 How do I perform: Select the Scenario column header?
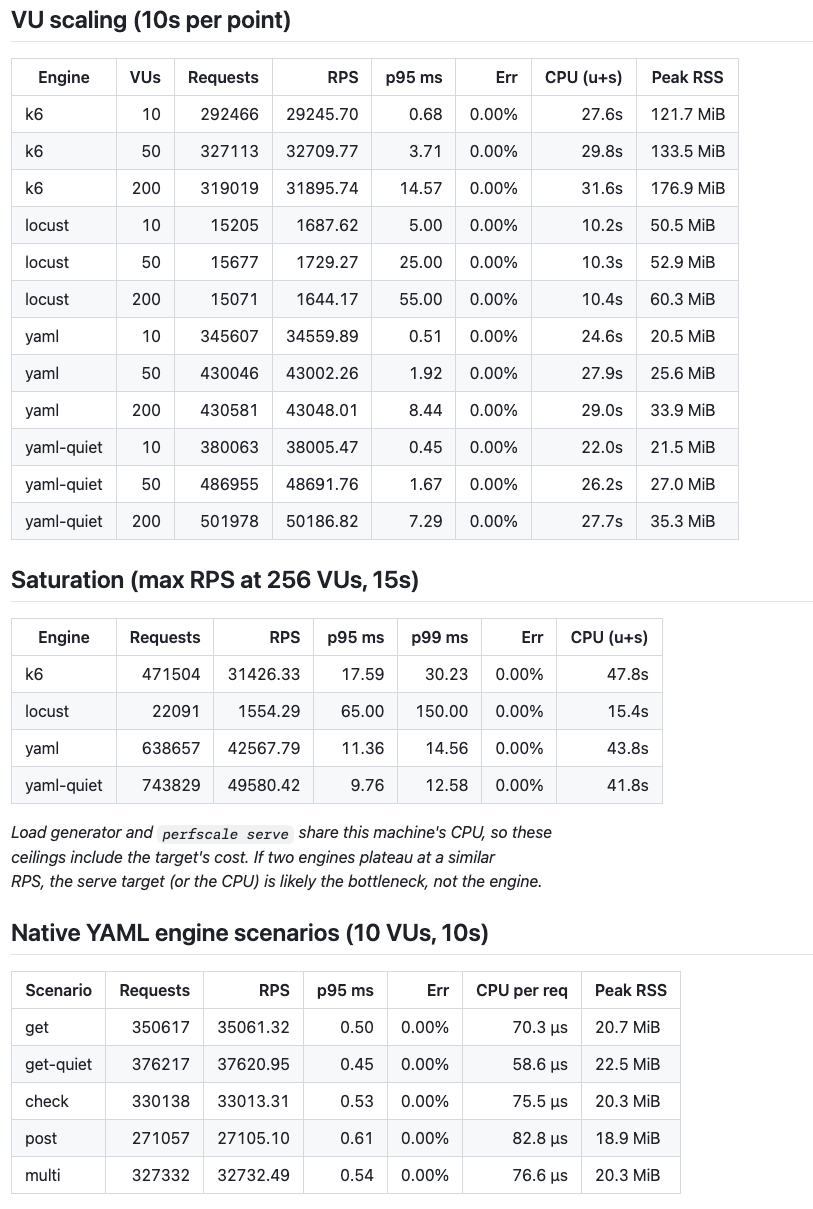[58, 990]
